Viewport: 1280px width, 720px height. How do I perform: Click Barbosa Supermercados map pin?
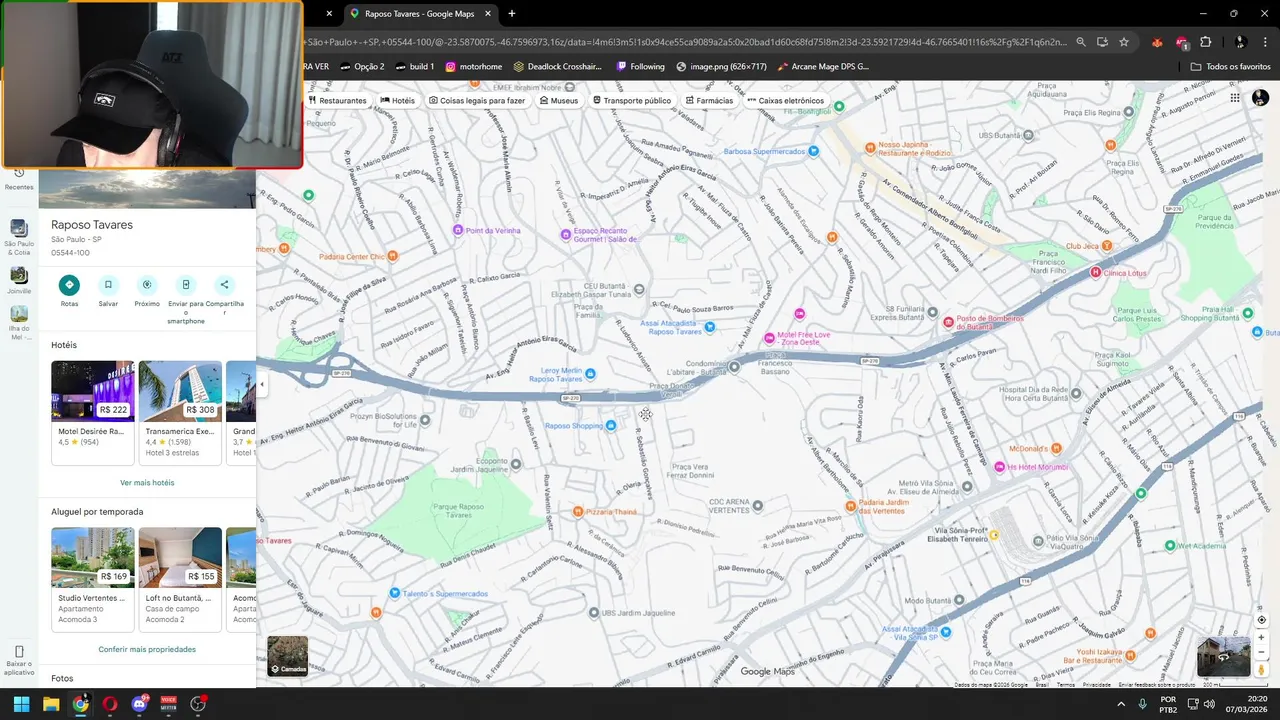point(814,151)
